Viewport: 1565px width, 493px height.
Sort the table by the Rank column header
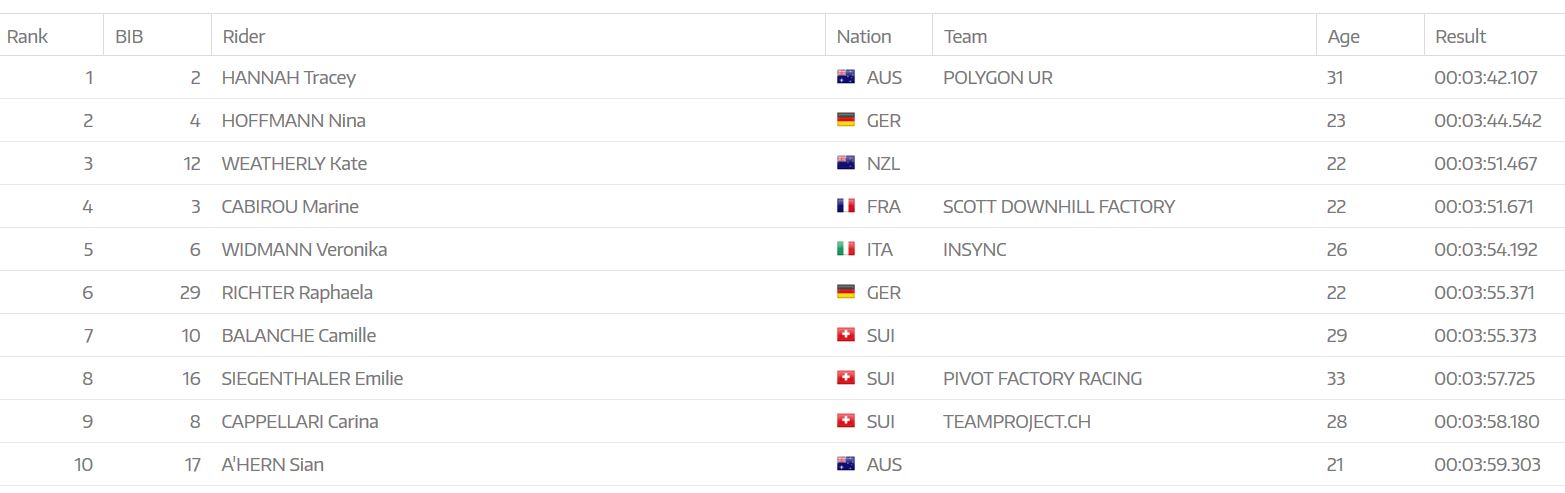pyautogui.click(x=28, y=36)
